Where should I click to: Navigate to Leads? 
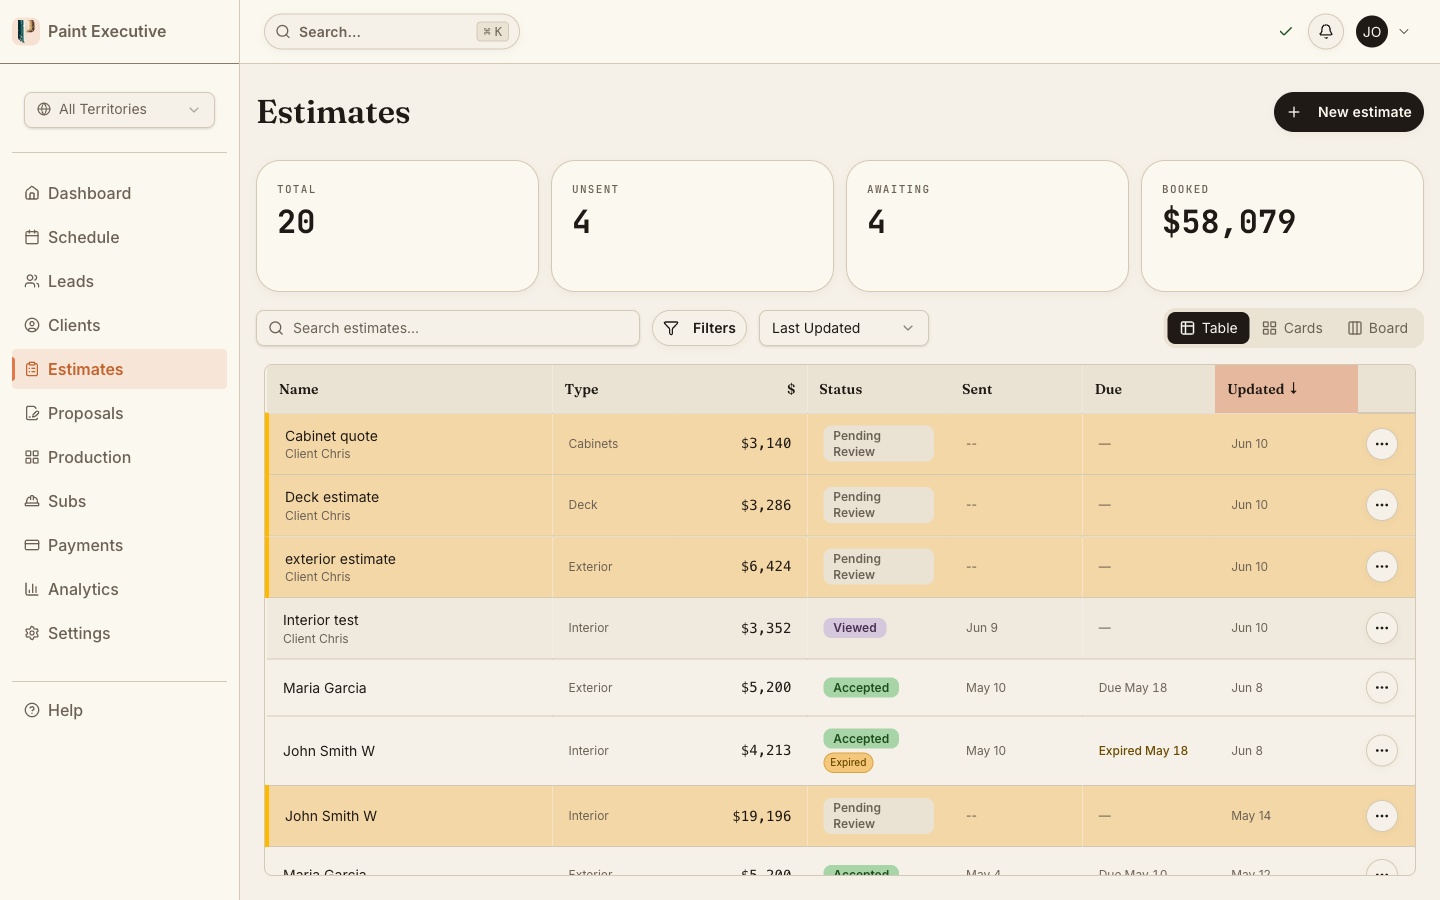(119, 281)
